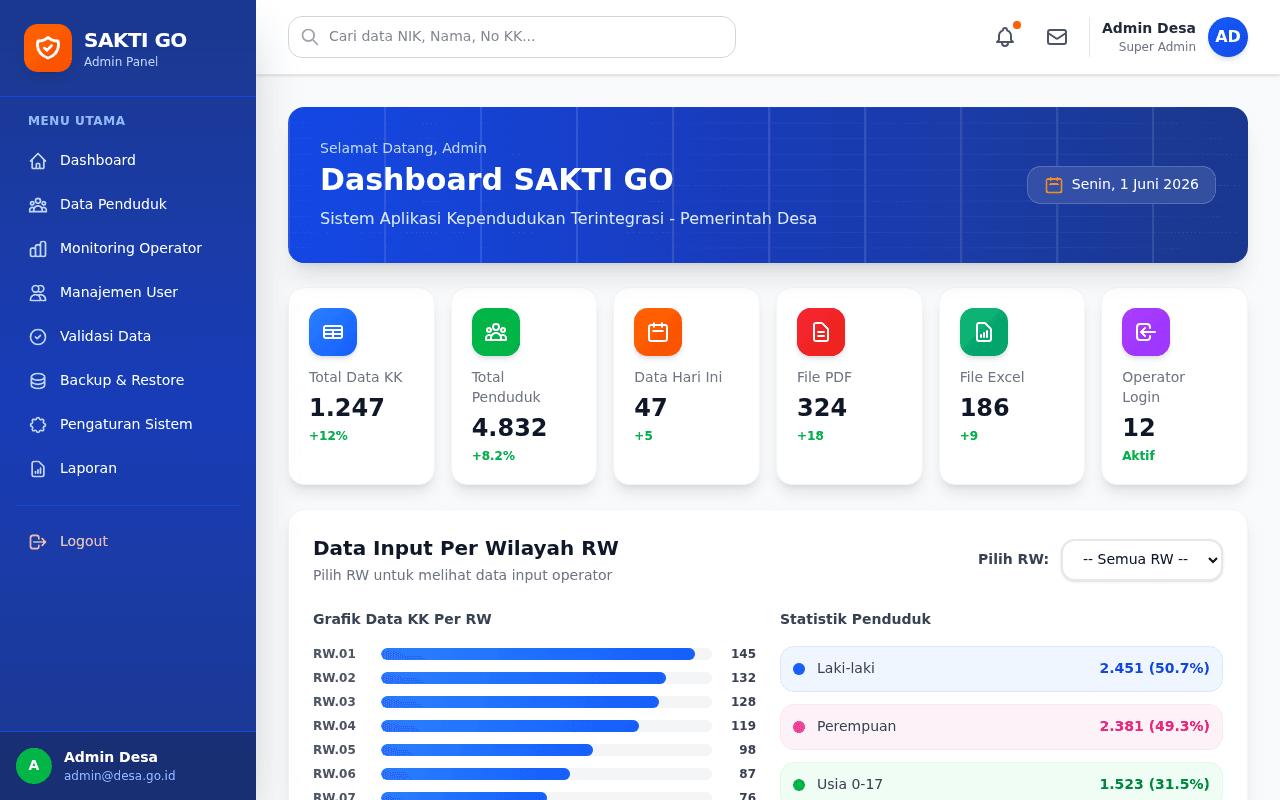Click the +18 File PDF change
1280x800 pixels.
810,436
